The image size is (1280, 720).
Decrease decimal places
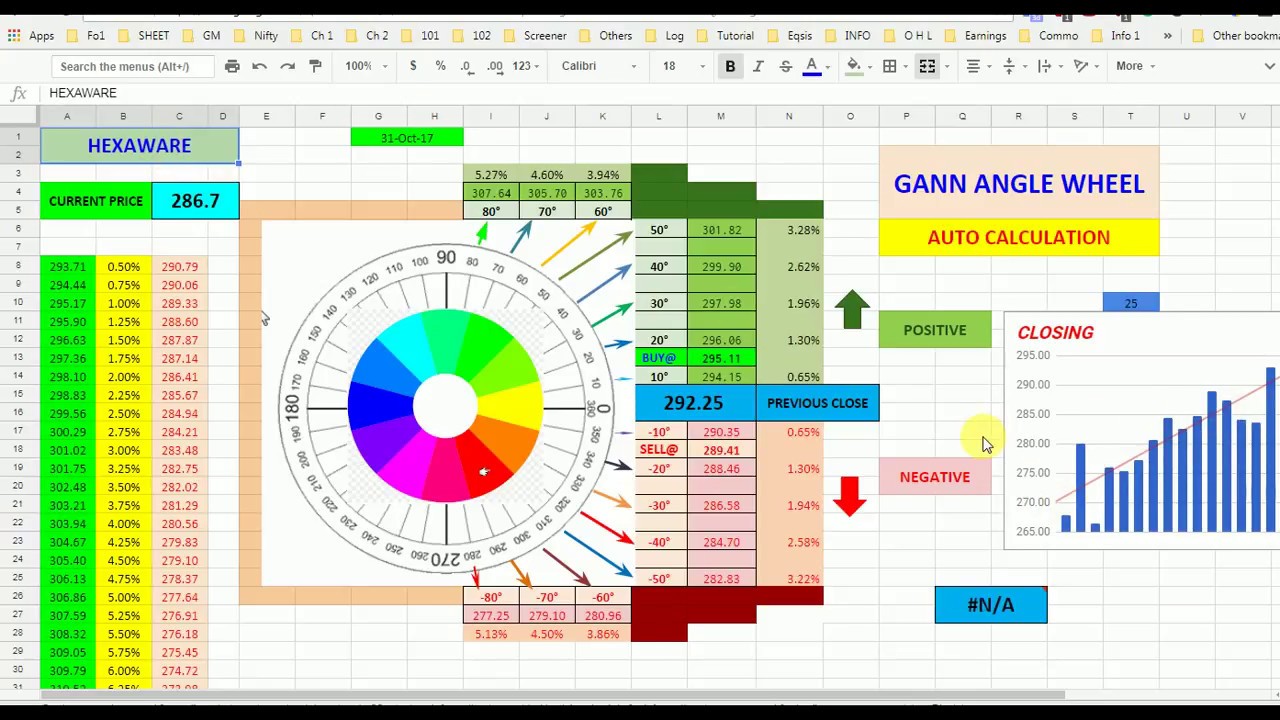(x=467, y=66)
